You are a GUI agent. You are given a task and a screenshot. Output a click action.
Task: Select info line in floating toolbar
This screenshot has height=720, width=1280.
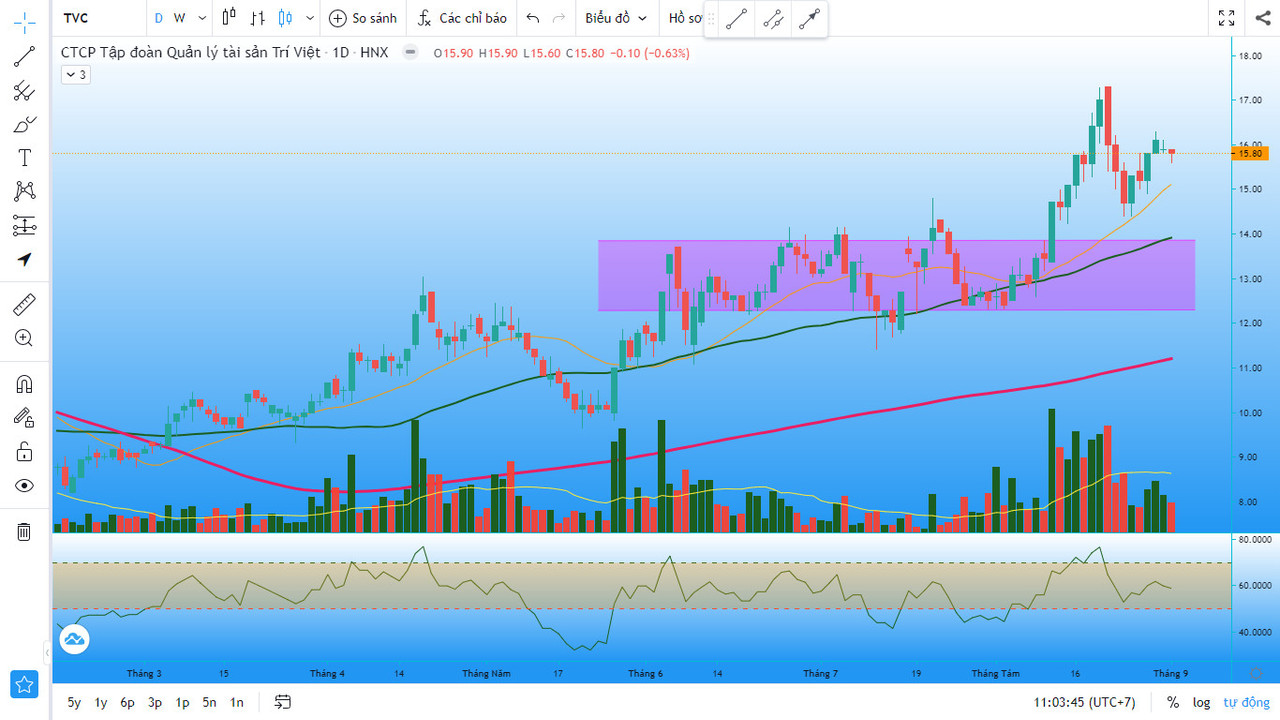[773, 19]
